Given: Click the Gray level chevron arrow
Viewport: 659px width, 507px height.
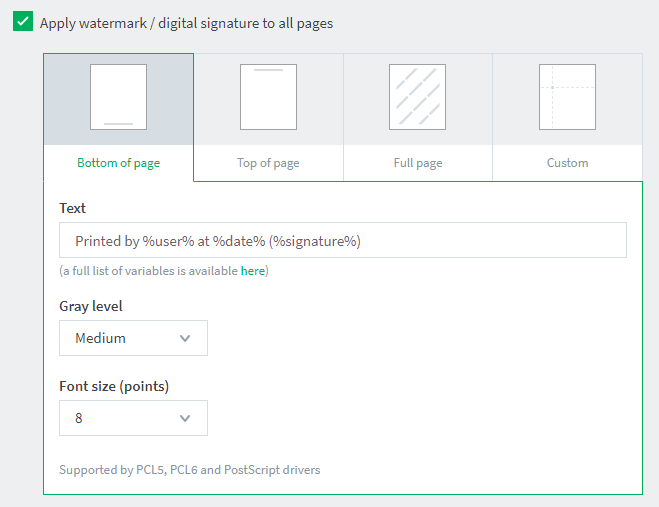Looking at the screenshot, I should (185, 338).
